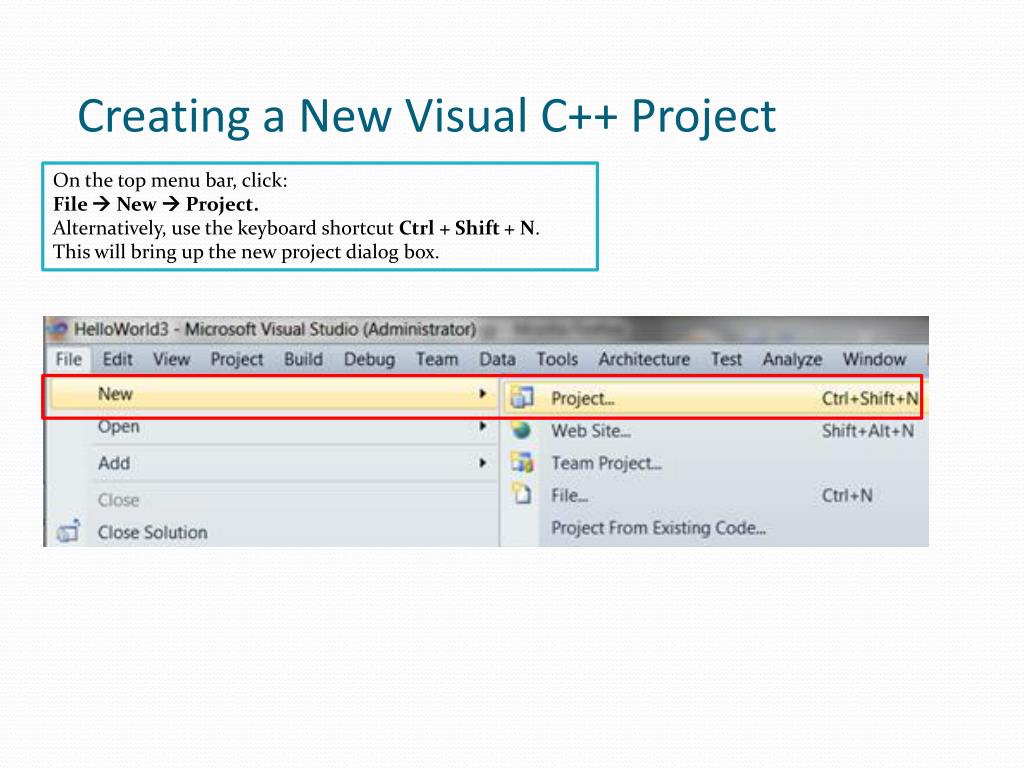Image resolution: width=1024 pixels, height=768 pixels.
Task: Click the Ctrl+N shortcut text
Action: [847, 496]
